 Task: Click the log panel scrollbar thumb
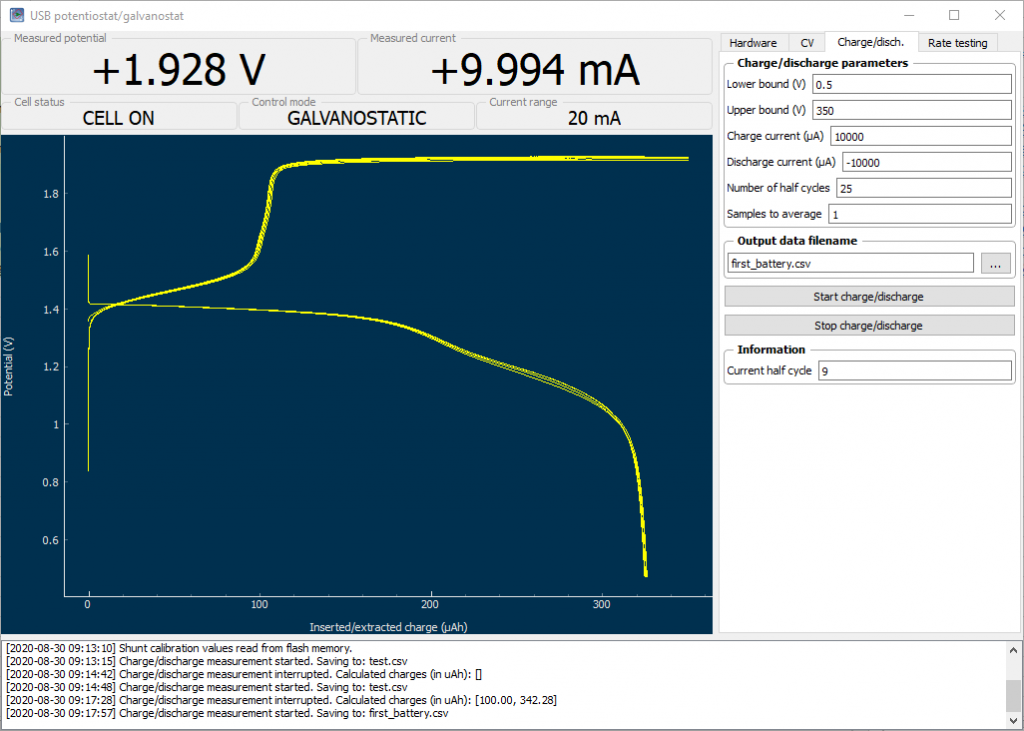1014,694
